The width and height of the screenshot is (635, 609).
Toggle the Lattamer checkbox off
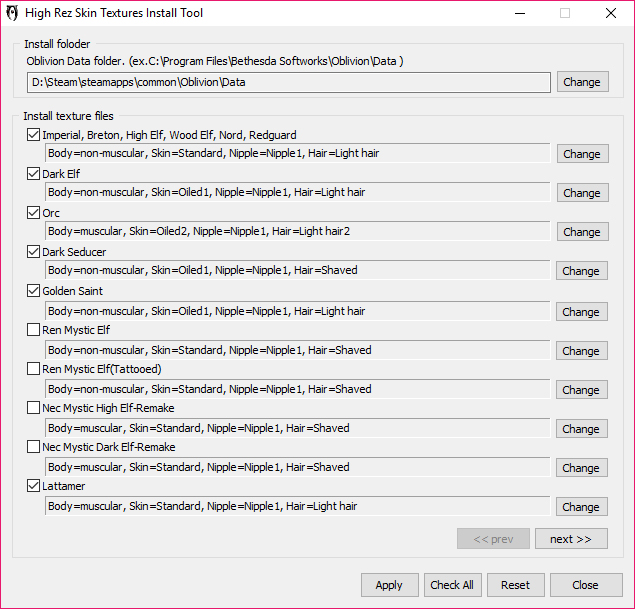pyautogui.click(x=34, y=486)
